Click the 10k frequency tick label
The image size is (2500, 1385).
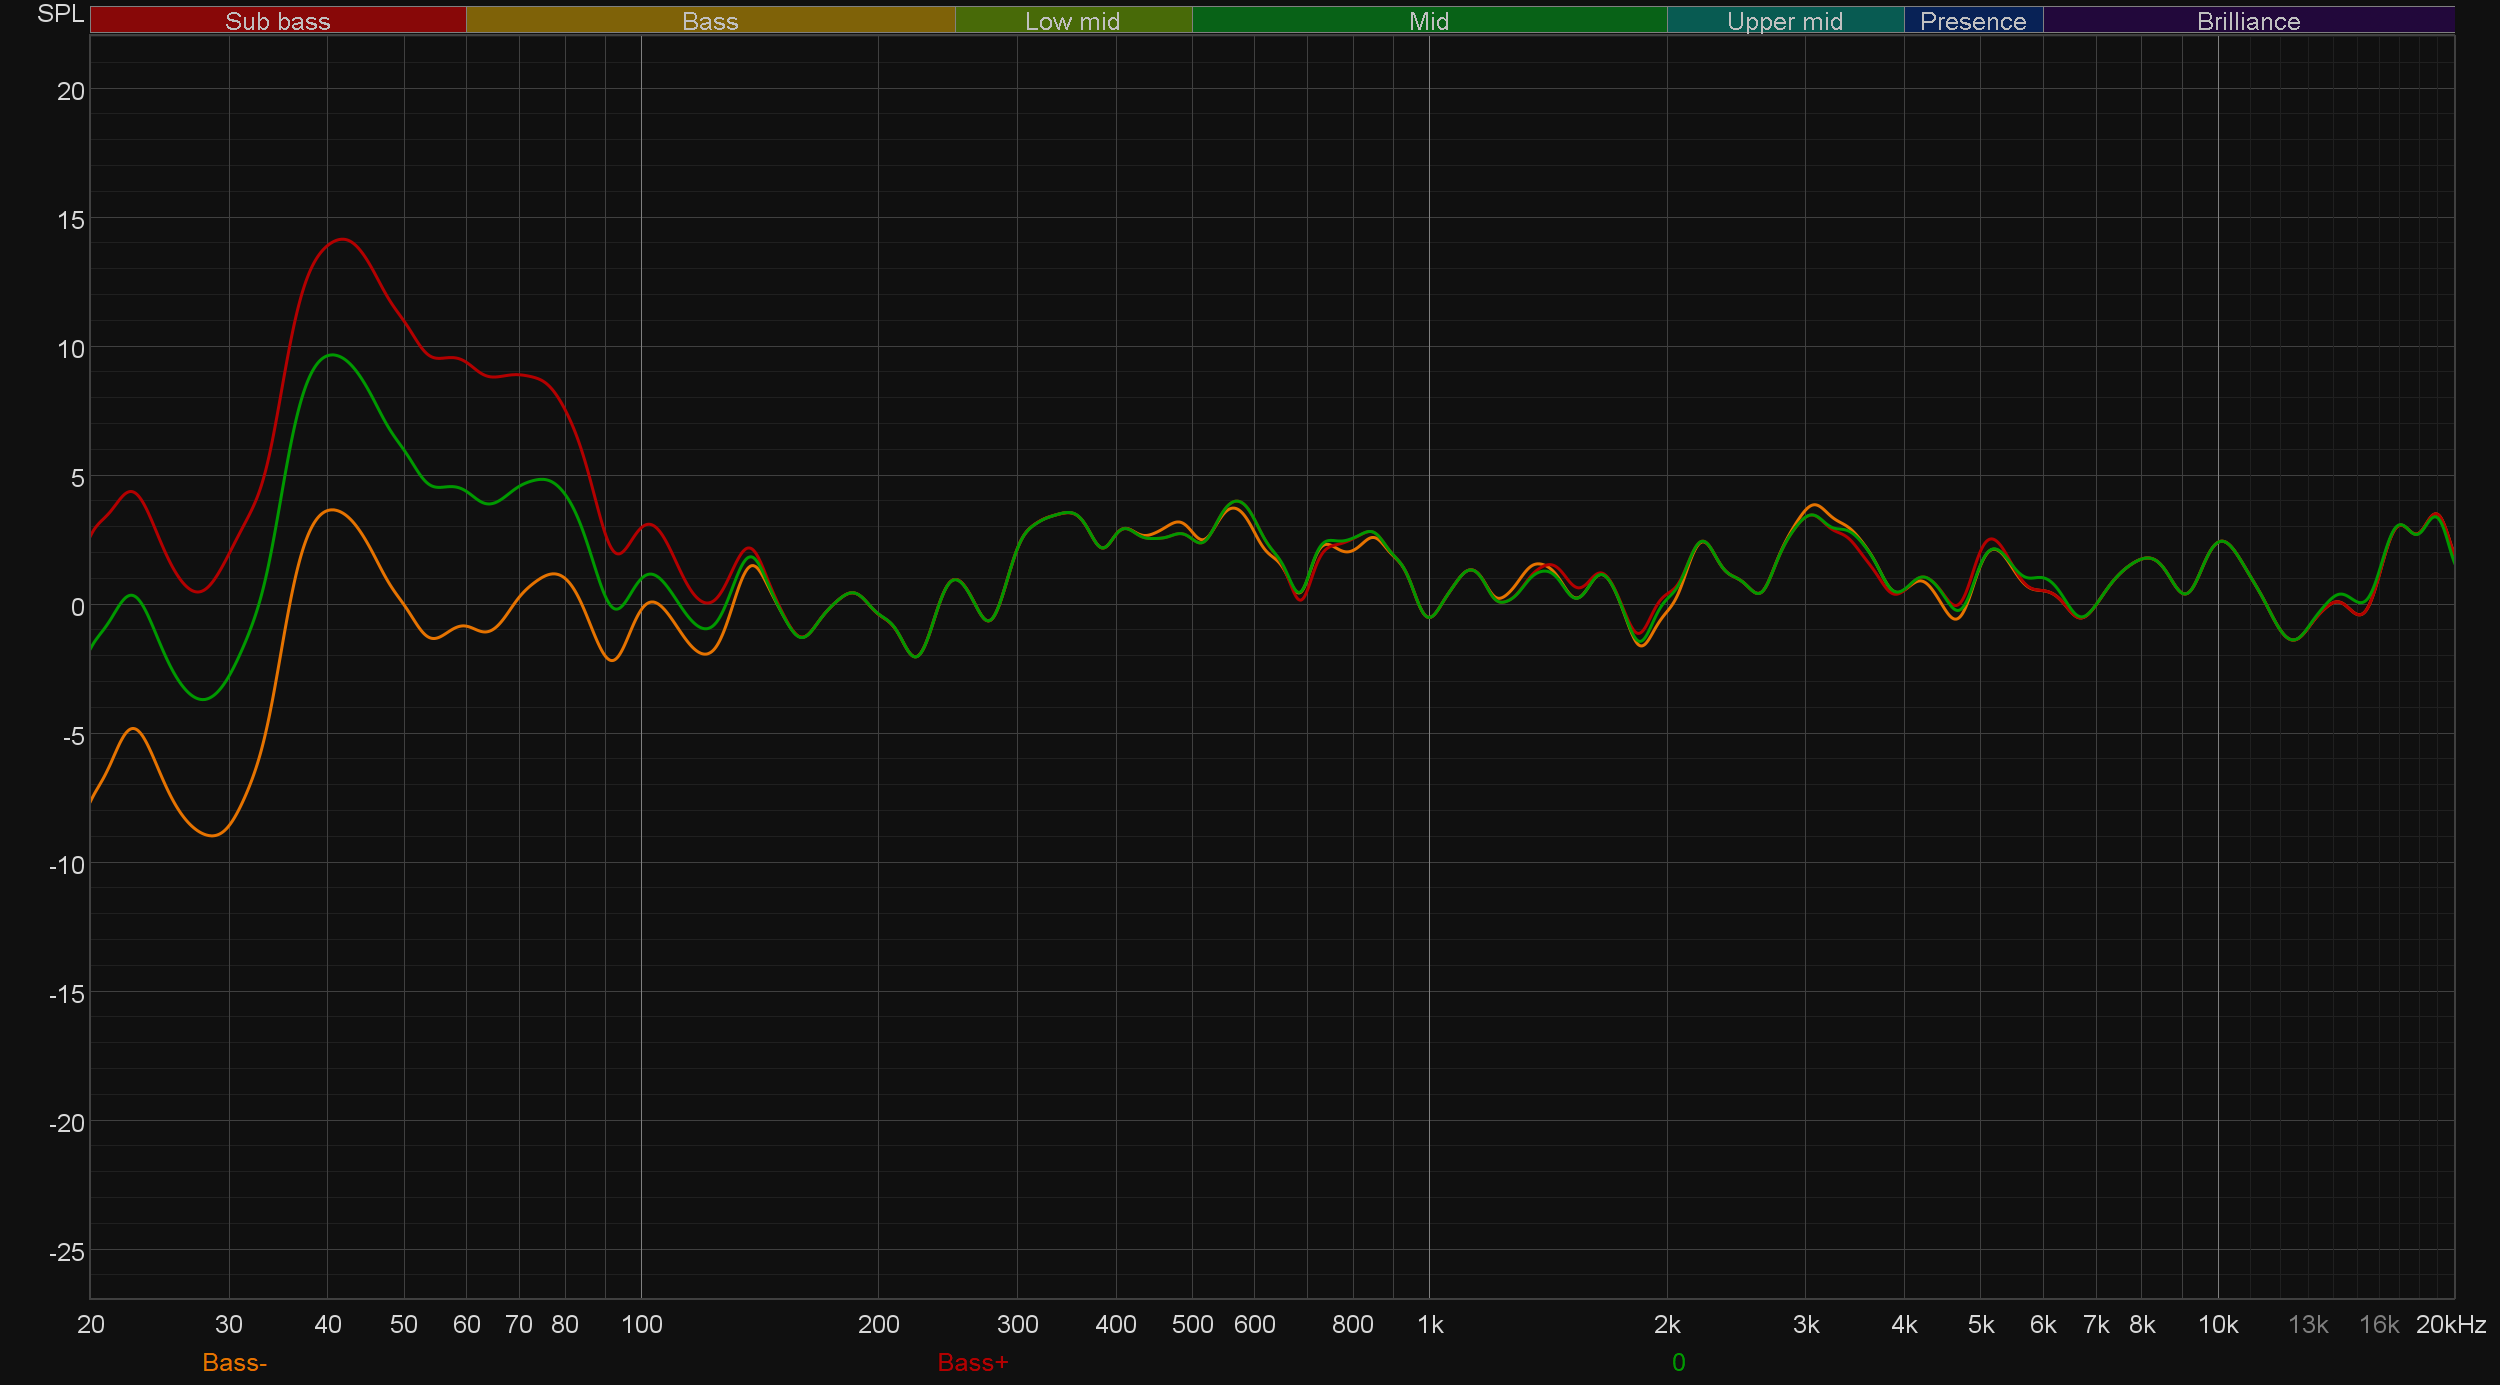coord(2217,1324)
